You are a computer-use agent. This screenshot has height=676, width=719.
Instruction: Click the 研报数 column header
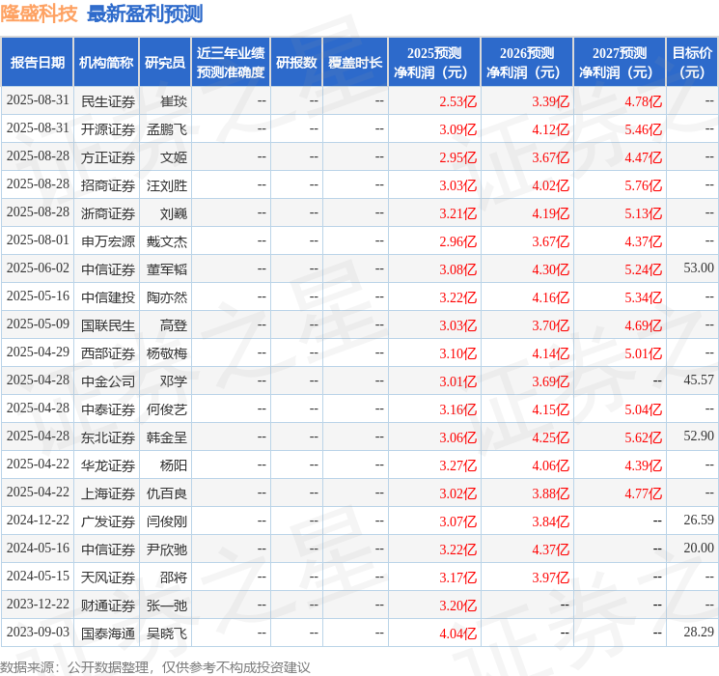click(x=296, y=62)
